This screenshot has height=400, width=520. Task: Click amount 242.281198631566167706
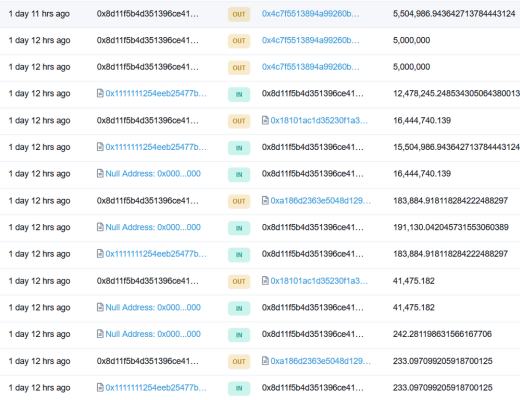(442, 334)
